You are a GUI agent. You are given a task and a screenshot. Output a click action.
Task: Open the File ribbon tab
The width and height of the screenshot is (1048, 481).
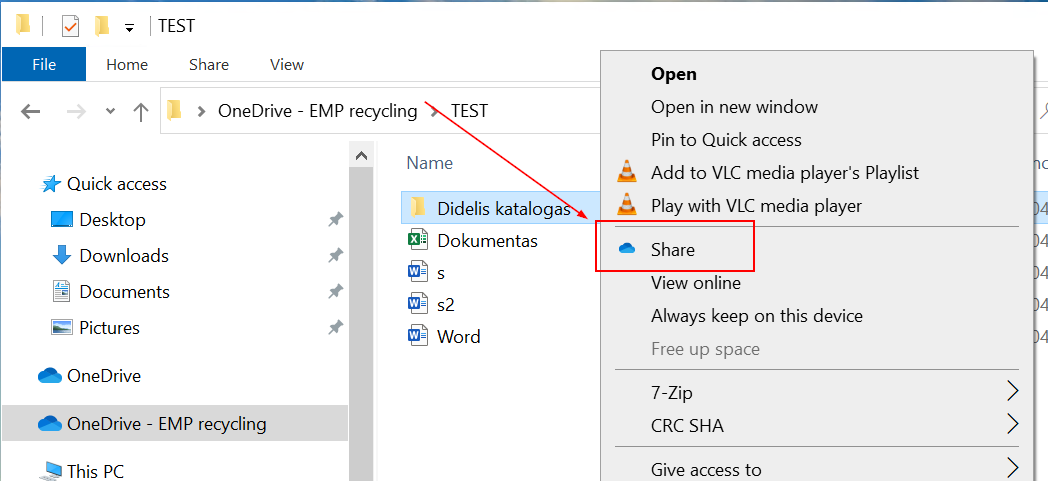(44, 64)
